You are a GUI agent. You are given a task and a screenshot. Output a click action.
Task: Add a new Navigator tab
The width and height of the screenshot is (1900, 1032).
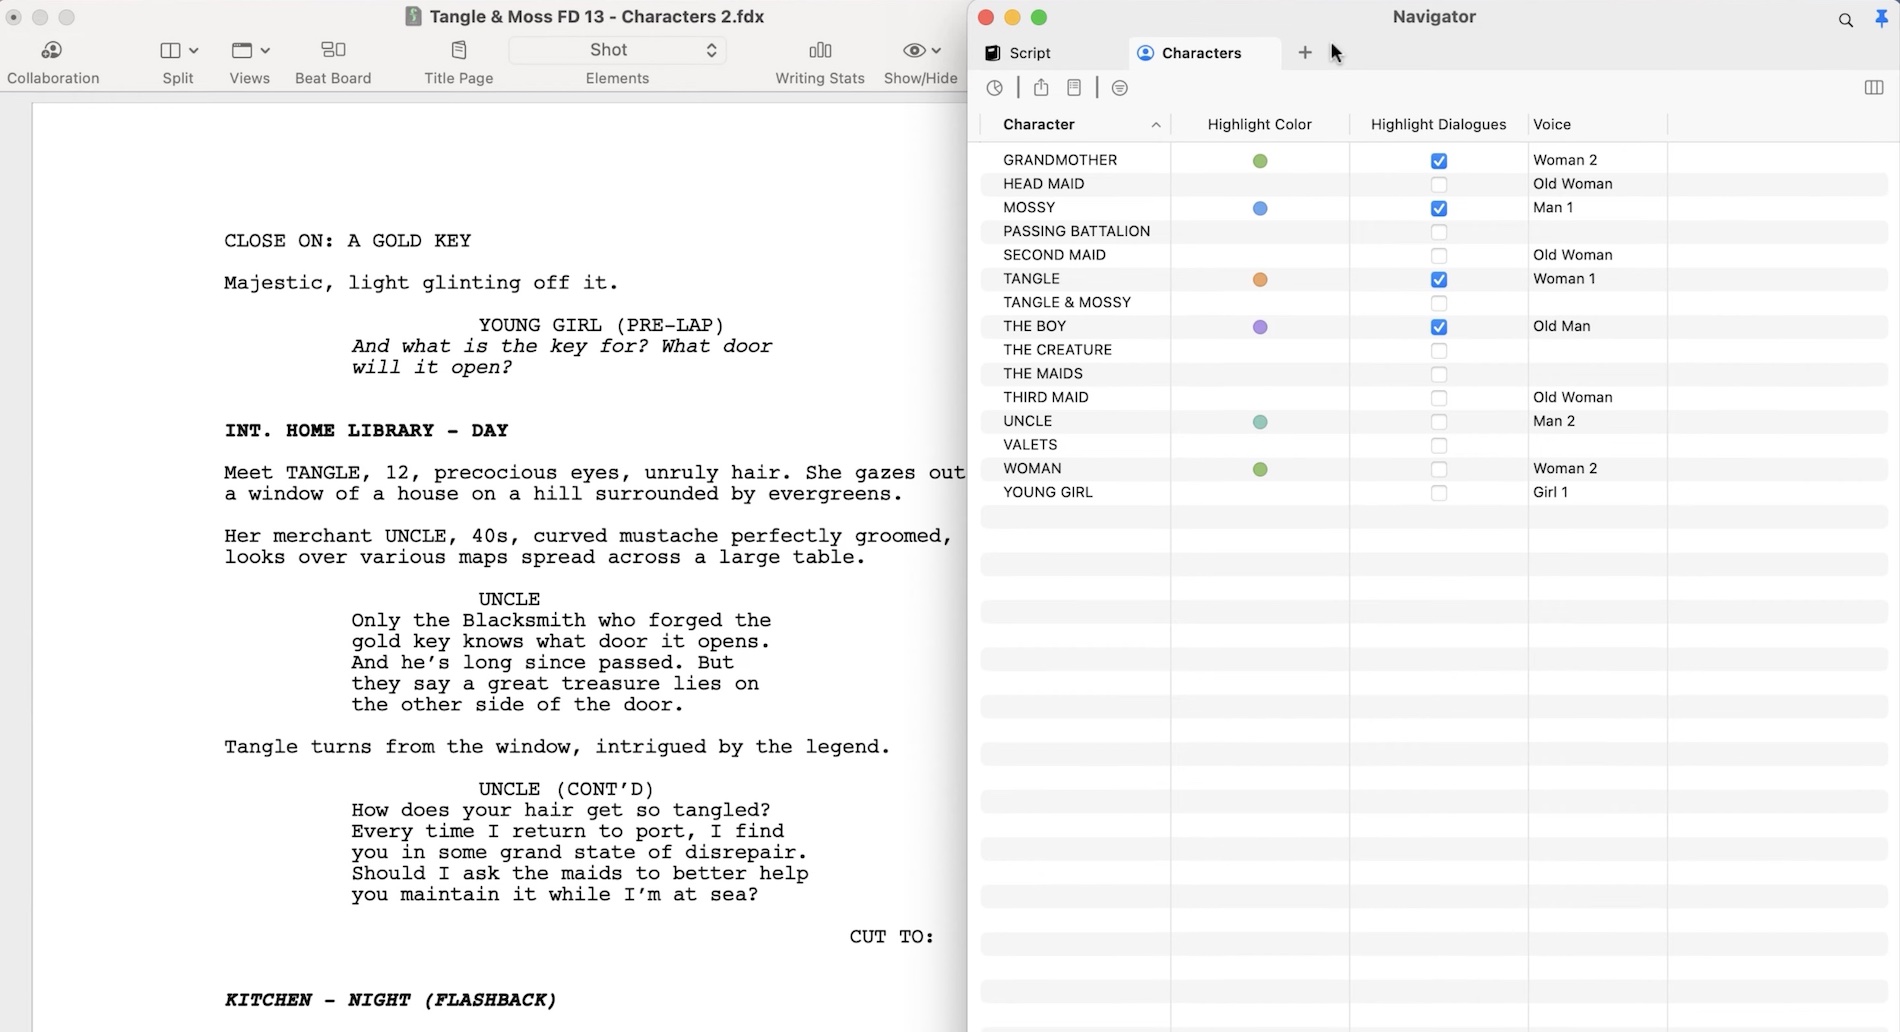click(x=1304, y=53)
